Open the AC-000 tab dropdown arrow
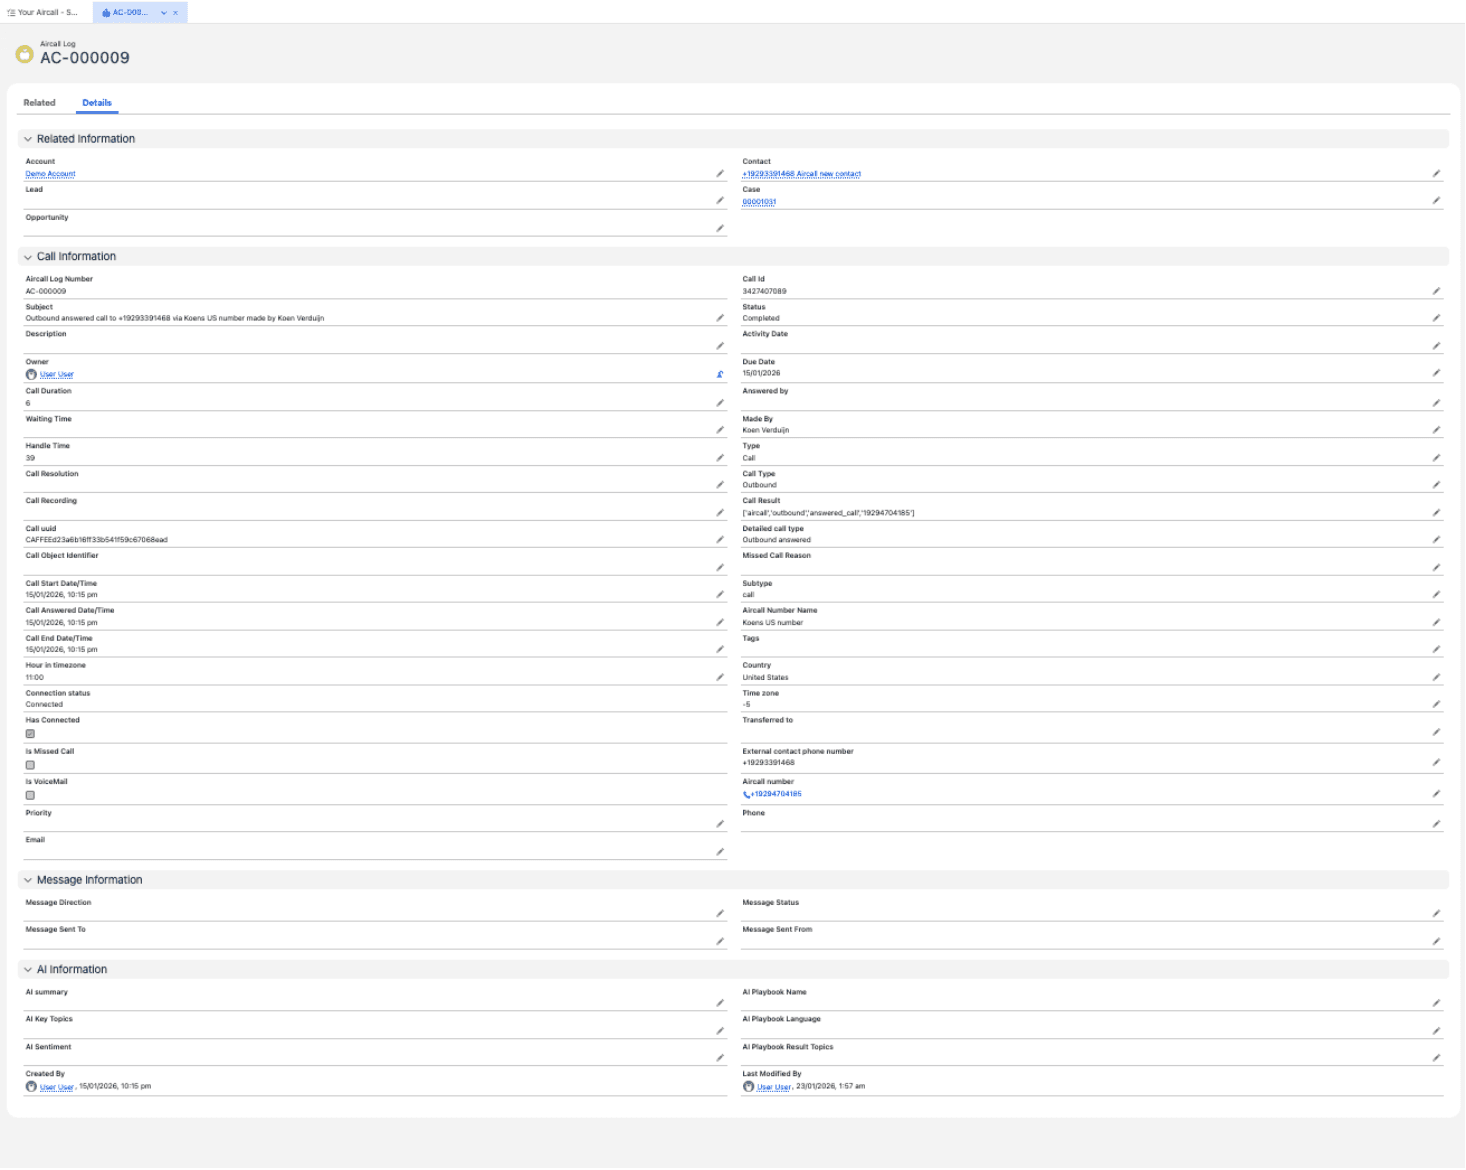This screenshot has width=1466, height=1170. [162, 14]
